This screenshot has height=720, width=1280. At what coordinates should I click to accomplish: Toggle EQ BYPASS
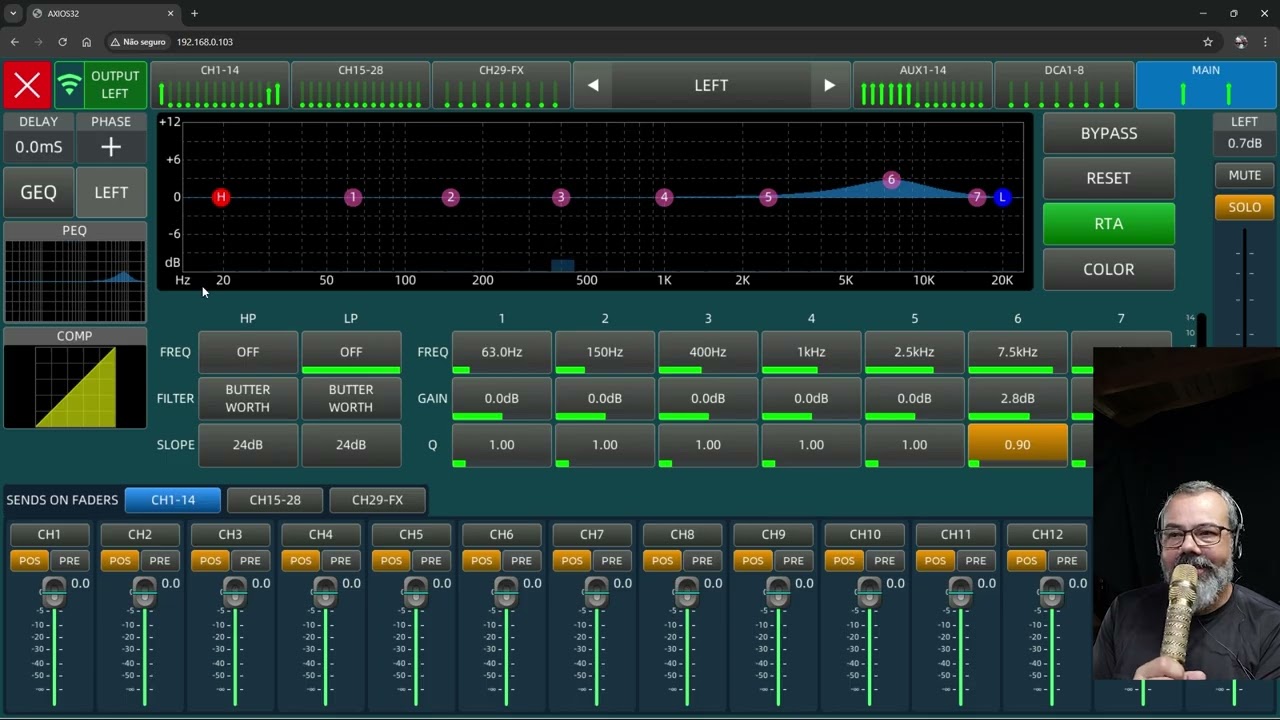(1109, 133)
